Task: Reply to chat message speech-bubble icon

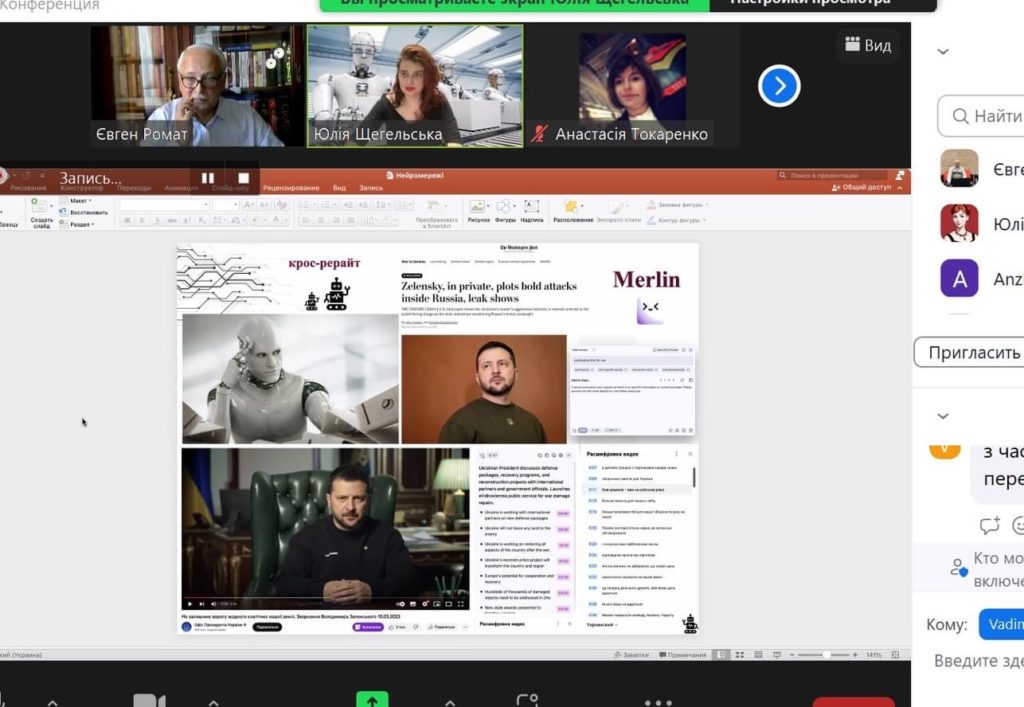Action: click(989, 525)
